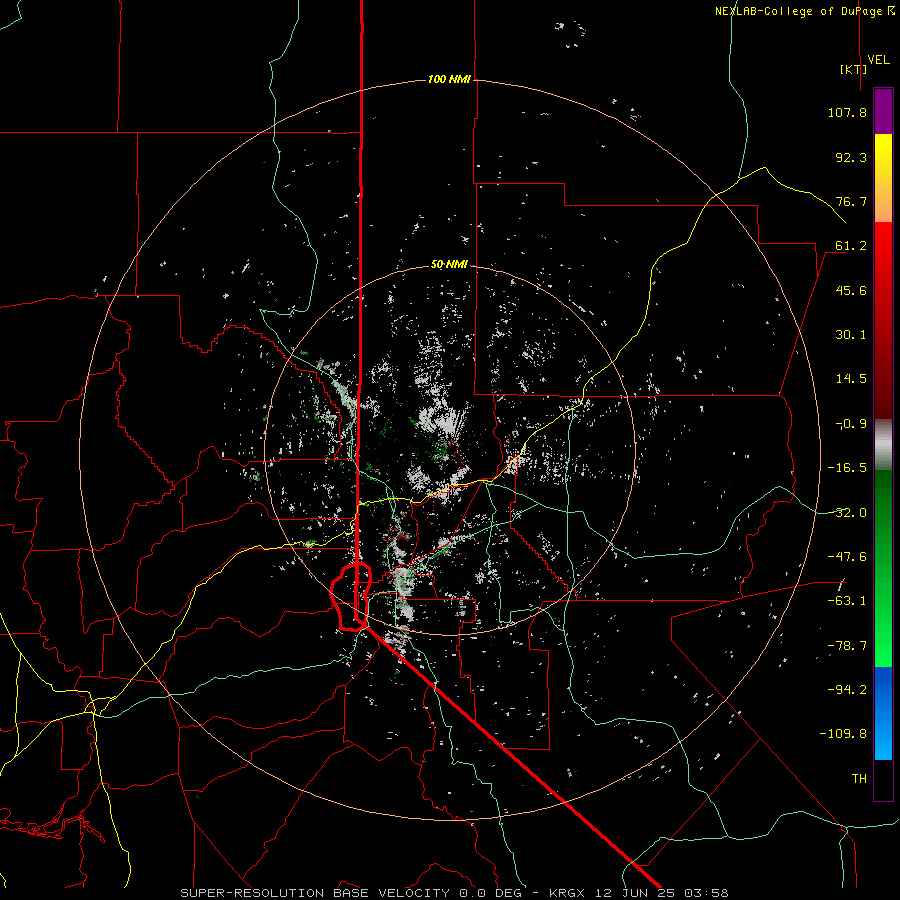Click the -63.1 legend value
Screen dimensions: 900x900
[x=847, y=601]
